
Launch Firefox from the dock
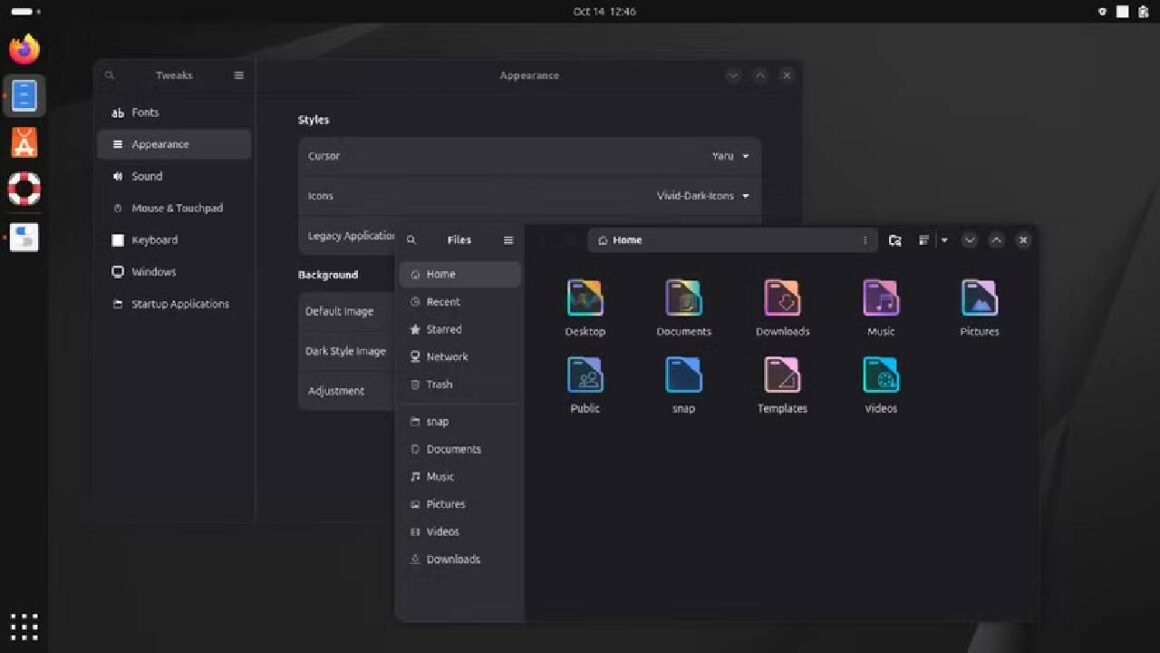24,49
